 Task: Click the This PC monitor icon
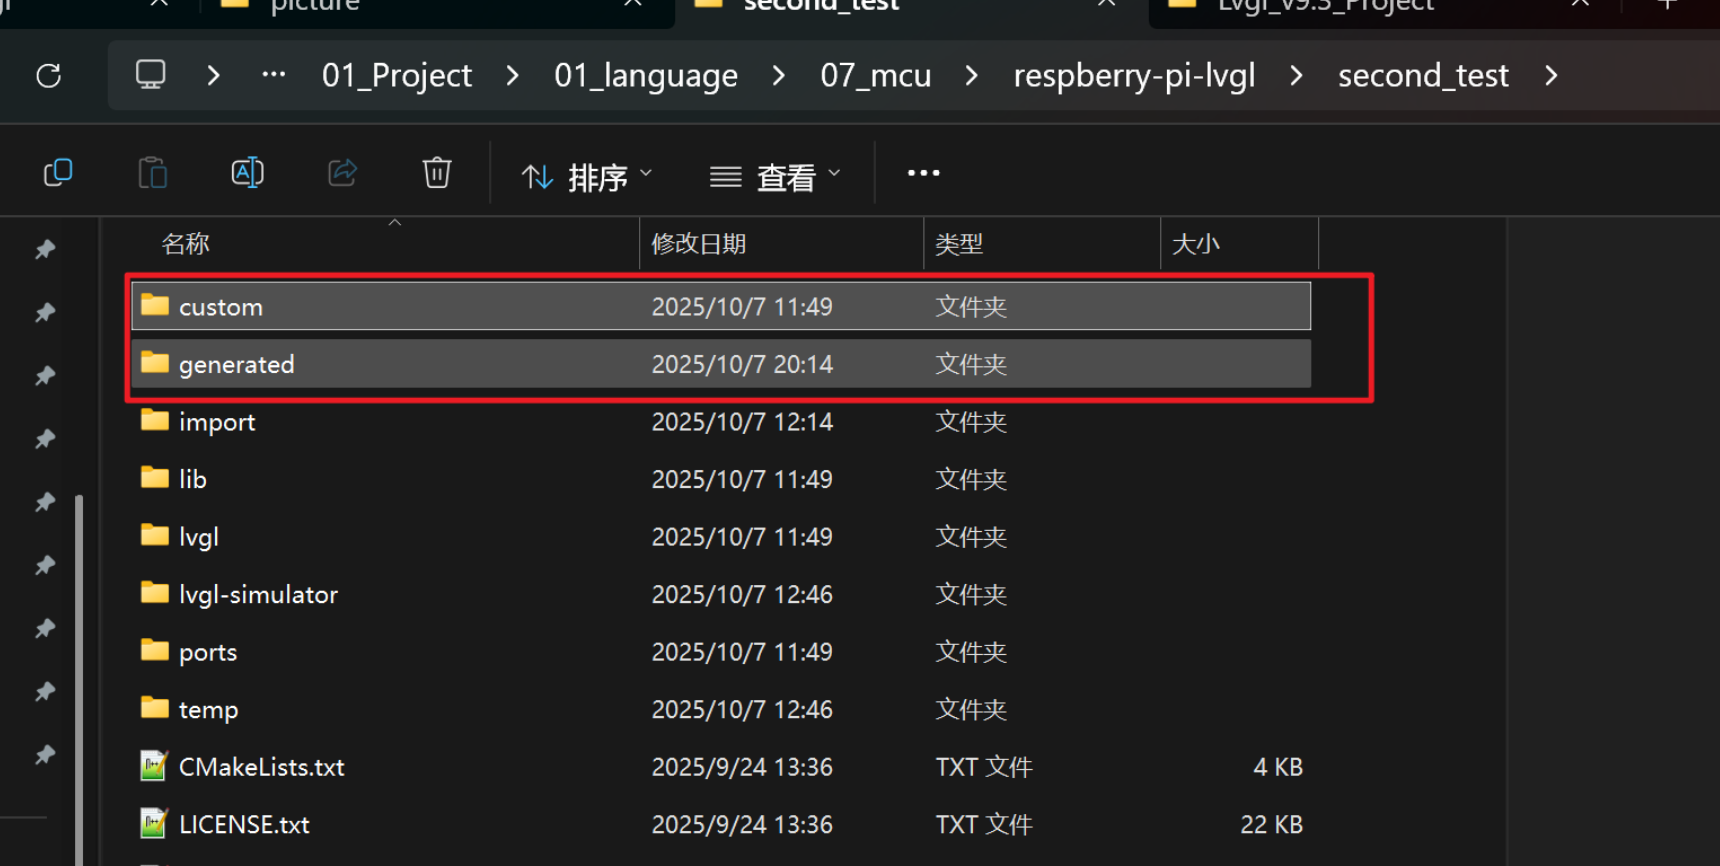(x=151, y=75)
